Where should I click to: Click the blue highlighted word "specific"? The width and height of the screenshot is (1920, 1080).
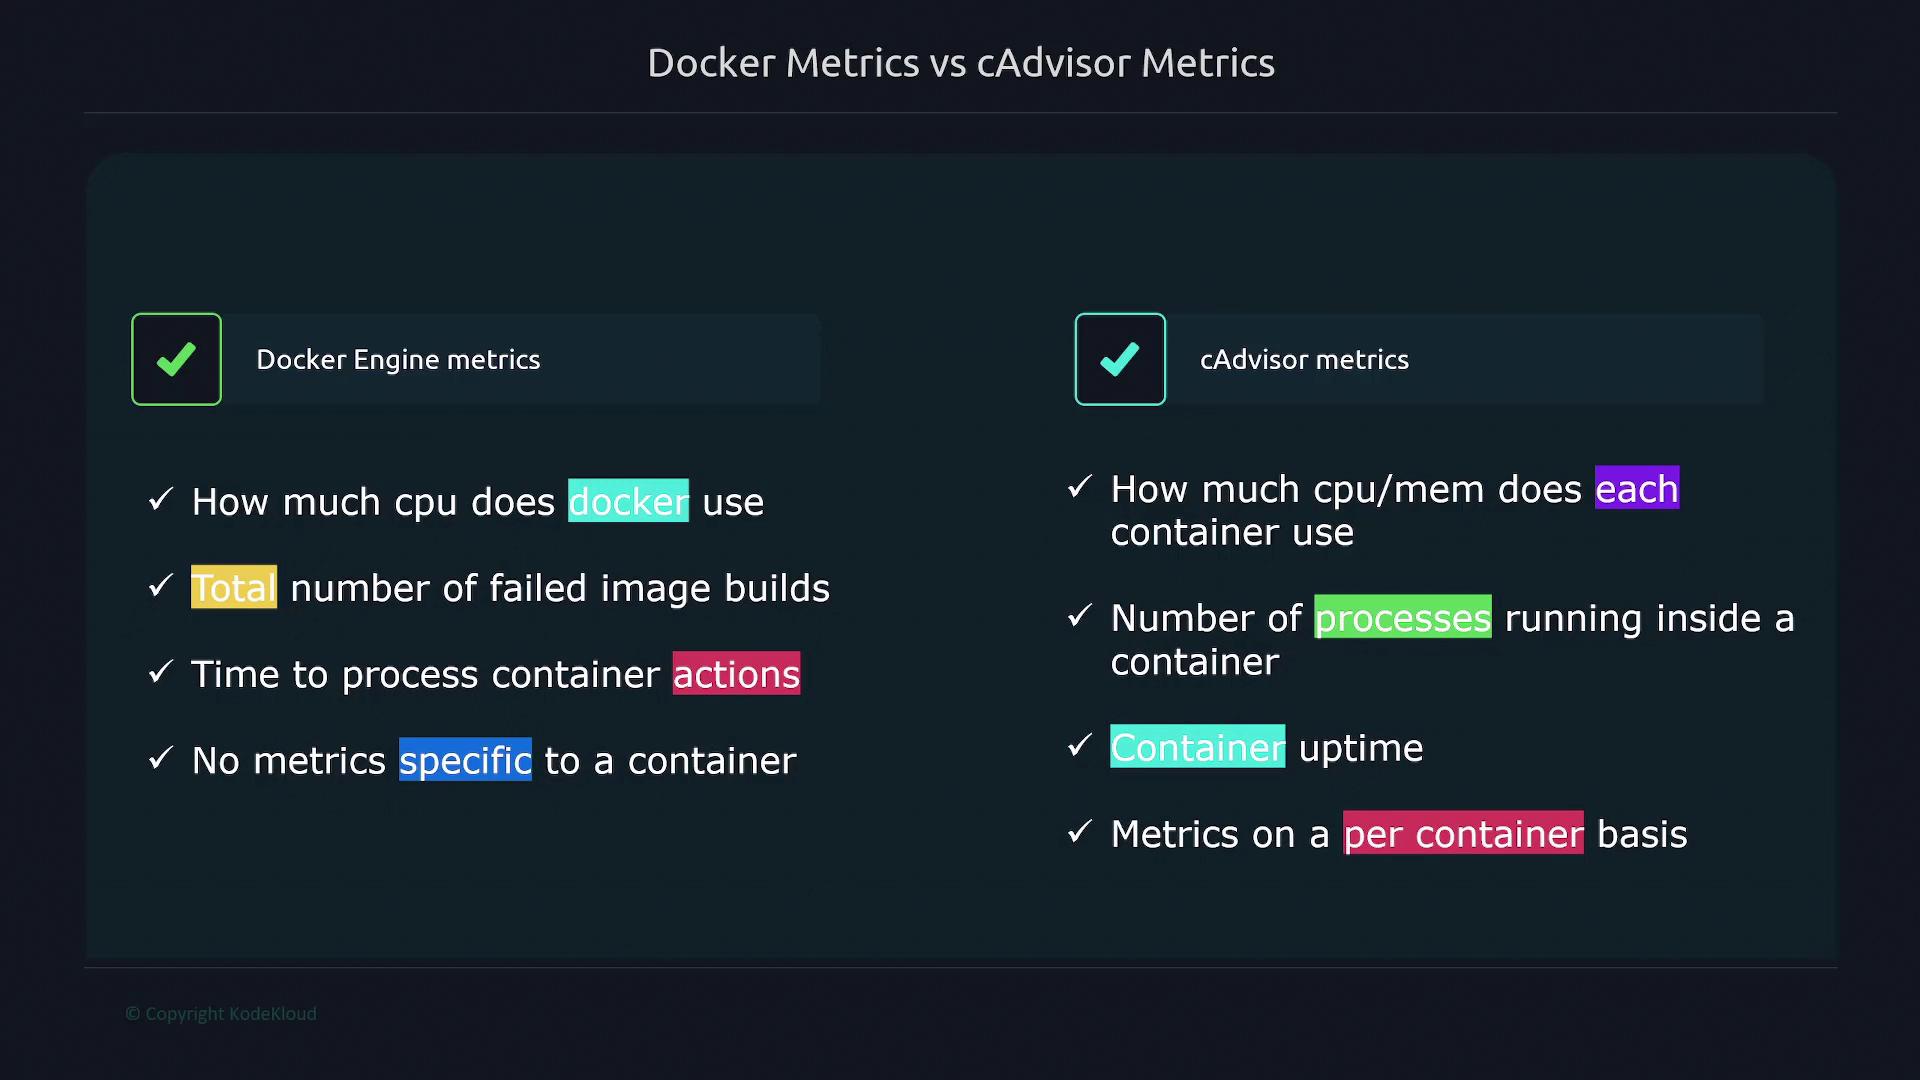(x=465, y=760)
